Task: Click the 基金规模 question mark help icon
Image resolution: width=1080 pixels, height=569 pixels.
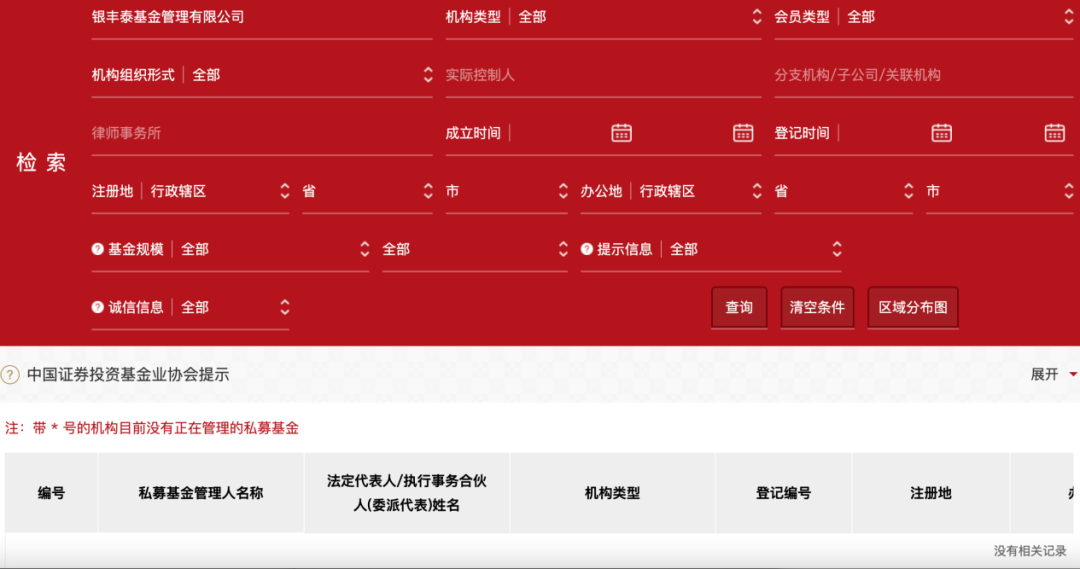Action: click(98, 249)
